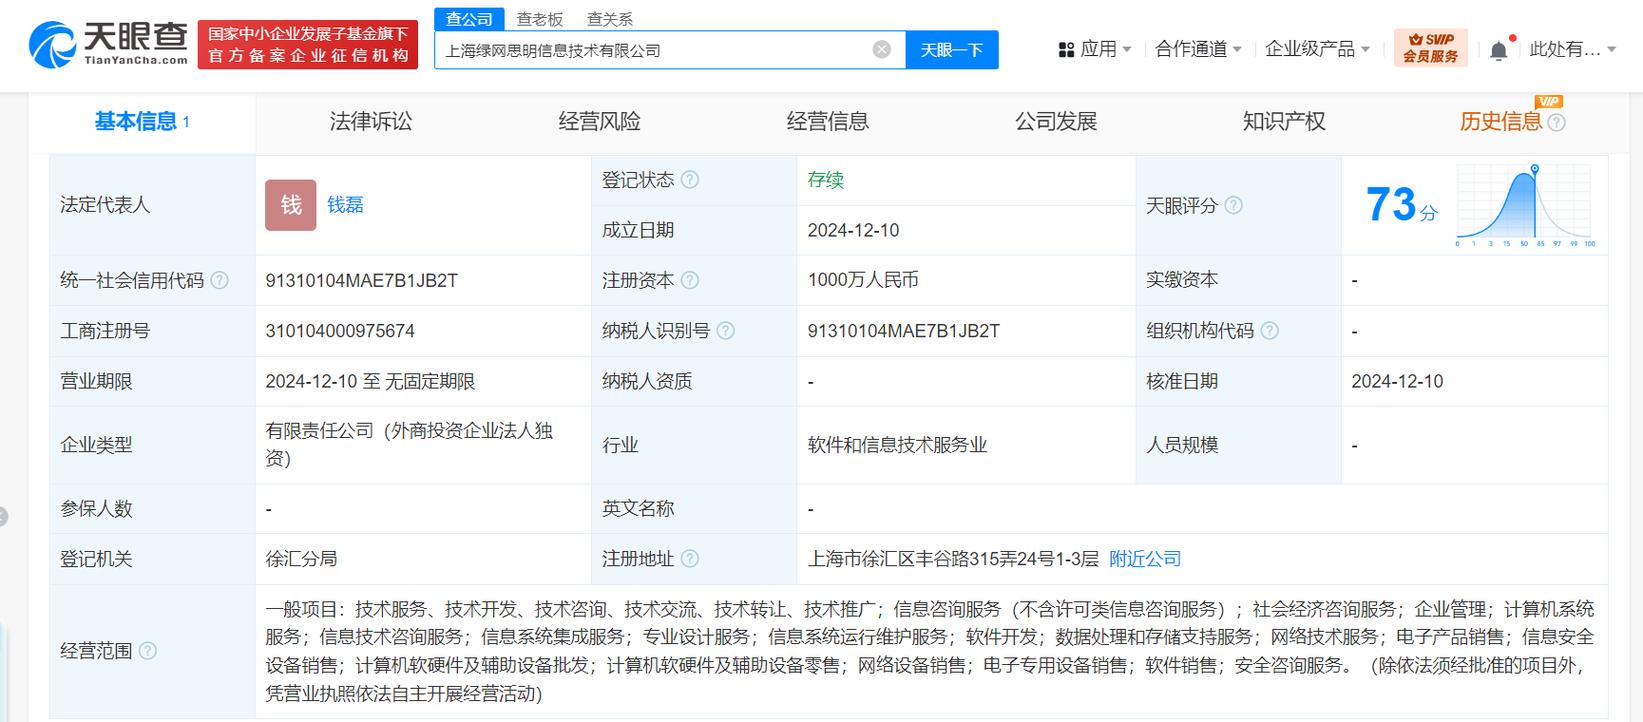Clear the search box with the X icon

(882, 50)
